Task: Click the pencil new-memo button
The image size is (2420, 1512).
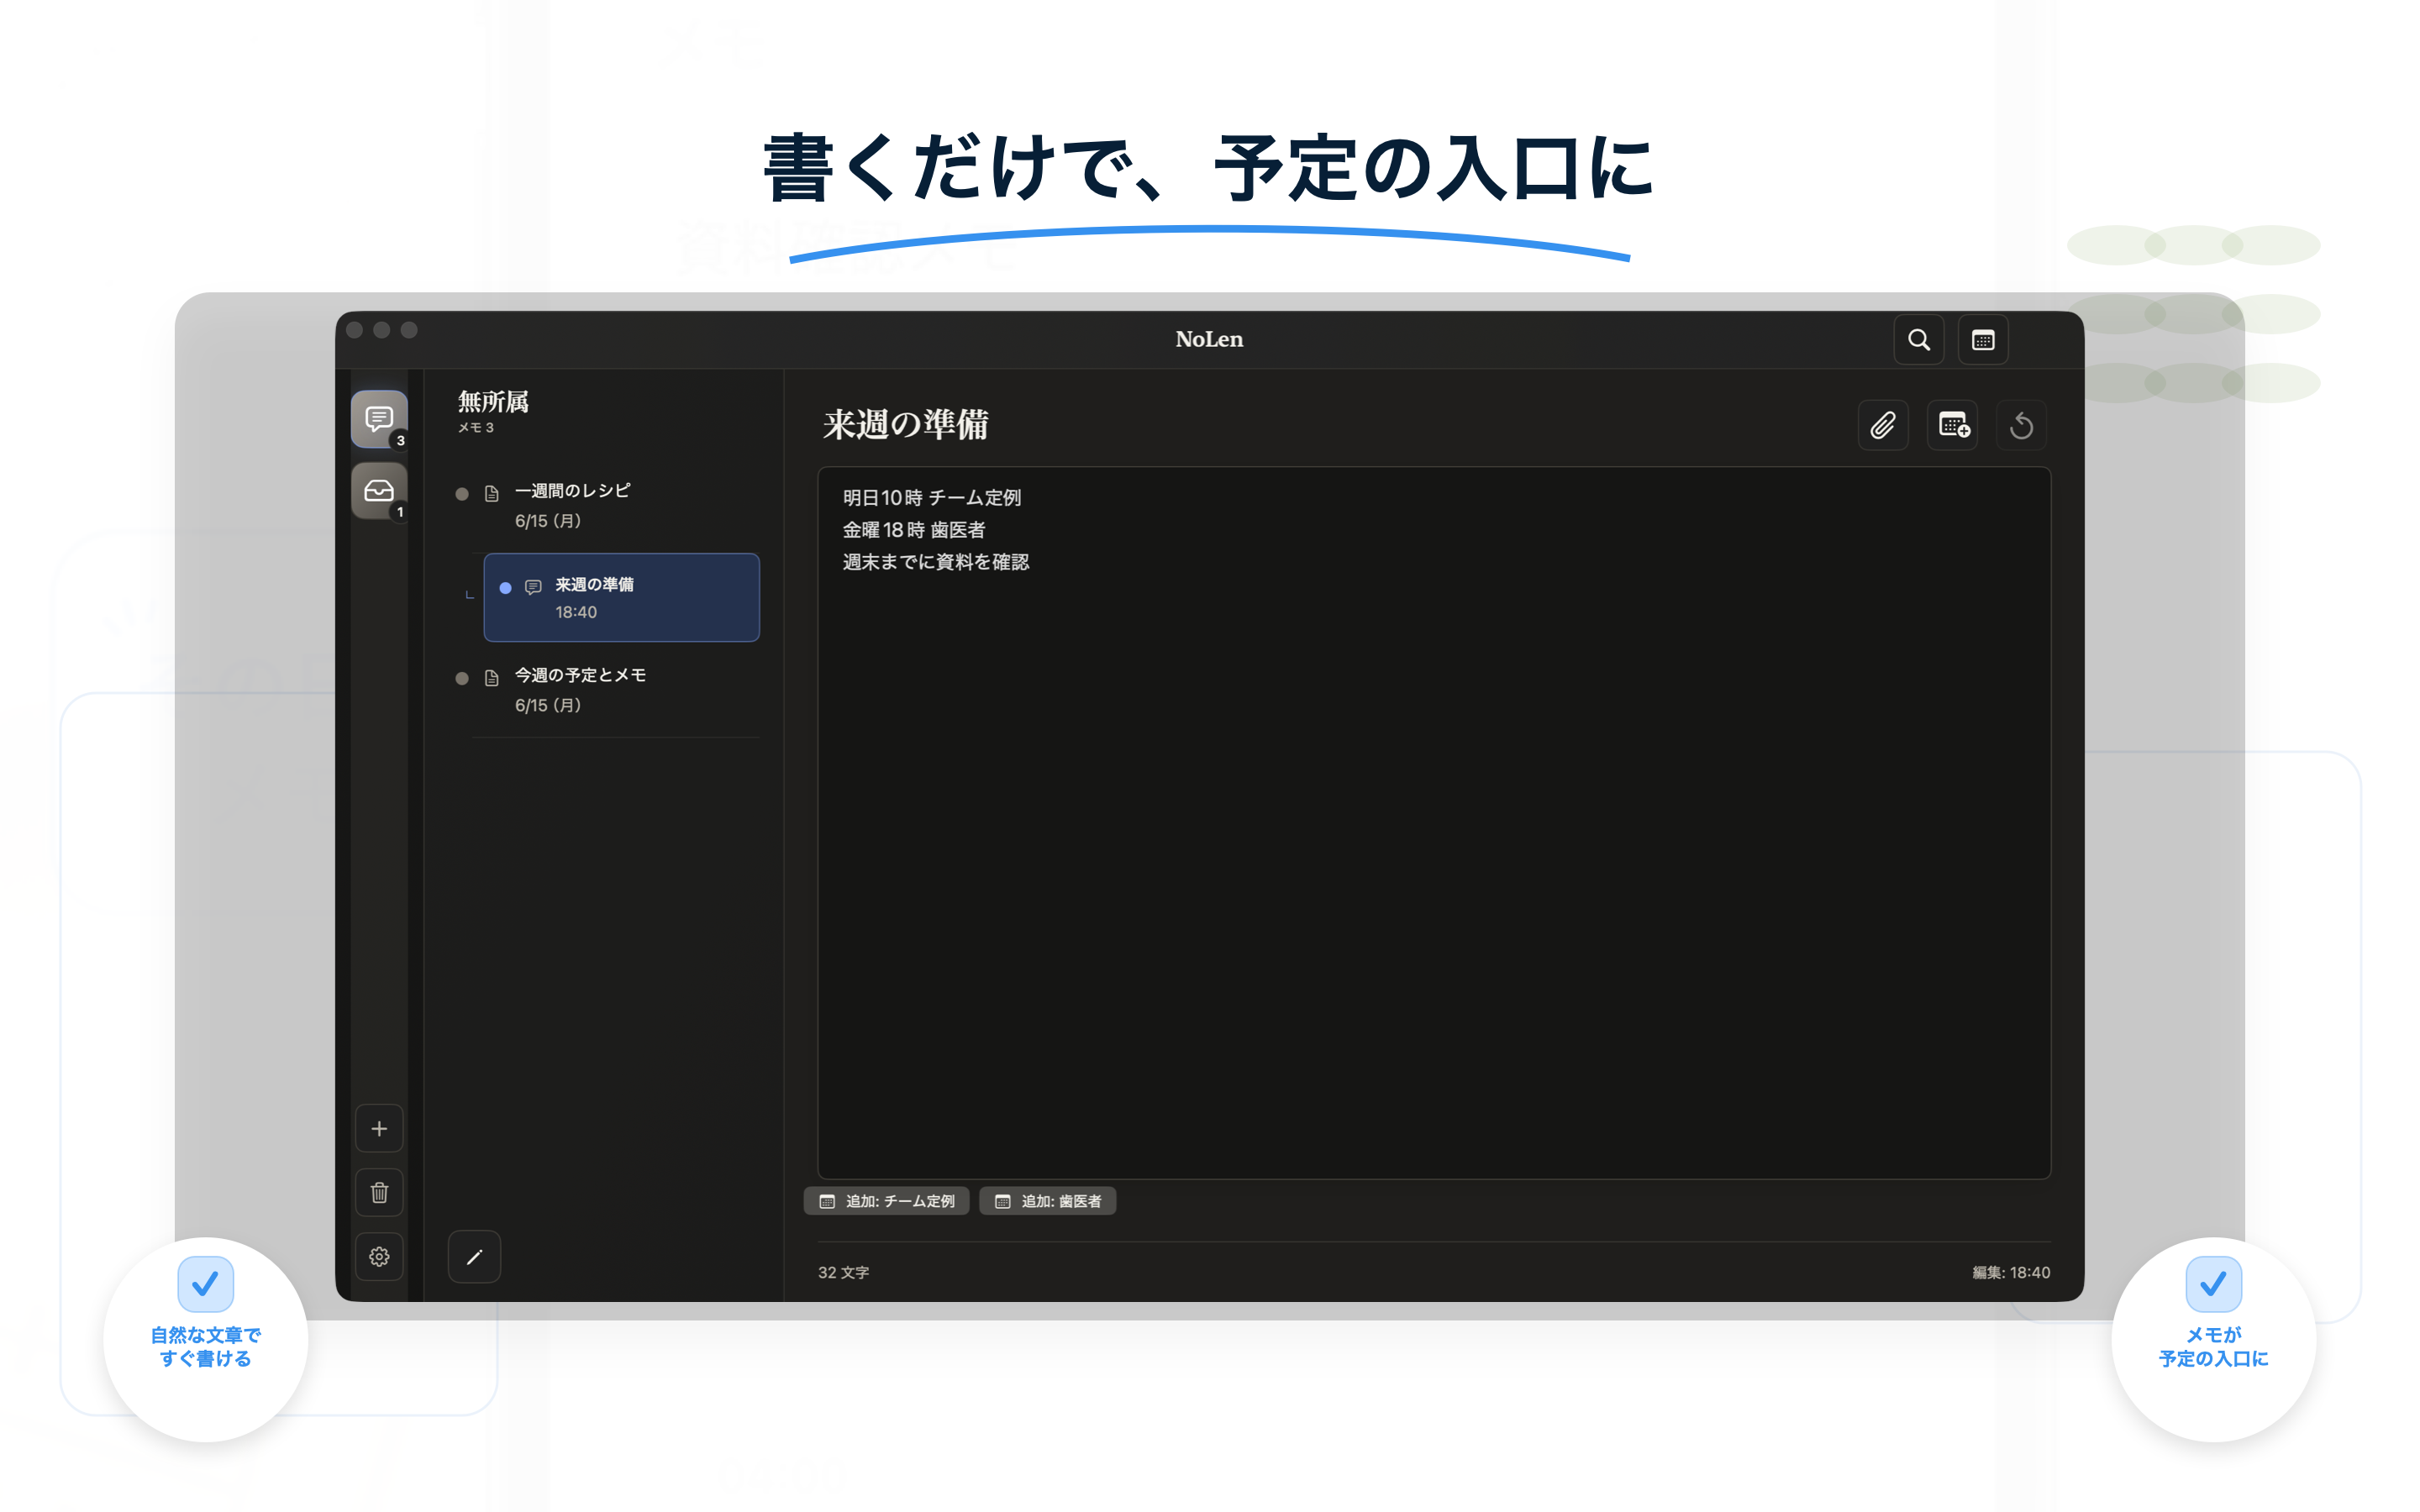Action: point(474,1257)
